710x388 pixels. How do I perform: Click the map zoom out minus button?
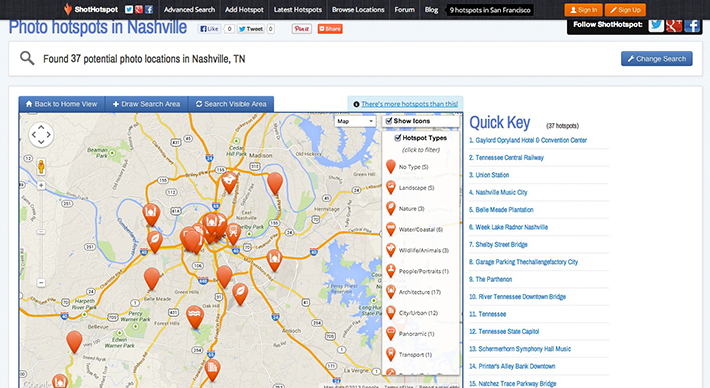tap(41, 283)
